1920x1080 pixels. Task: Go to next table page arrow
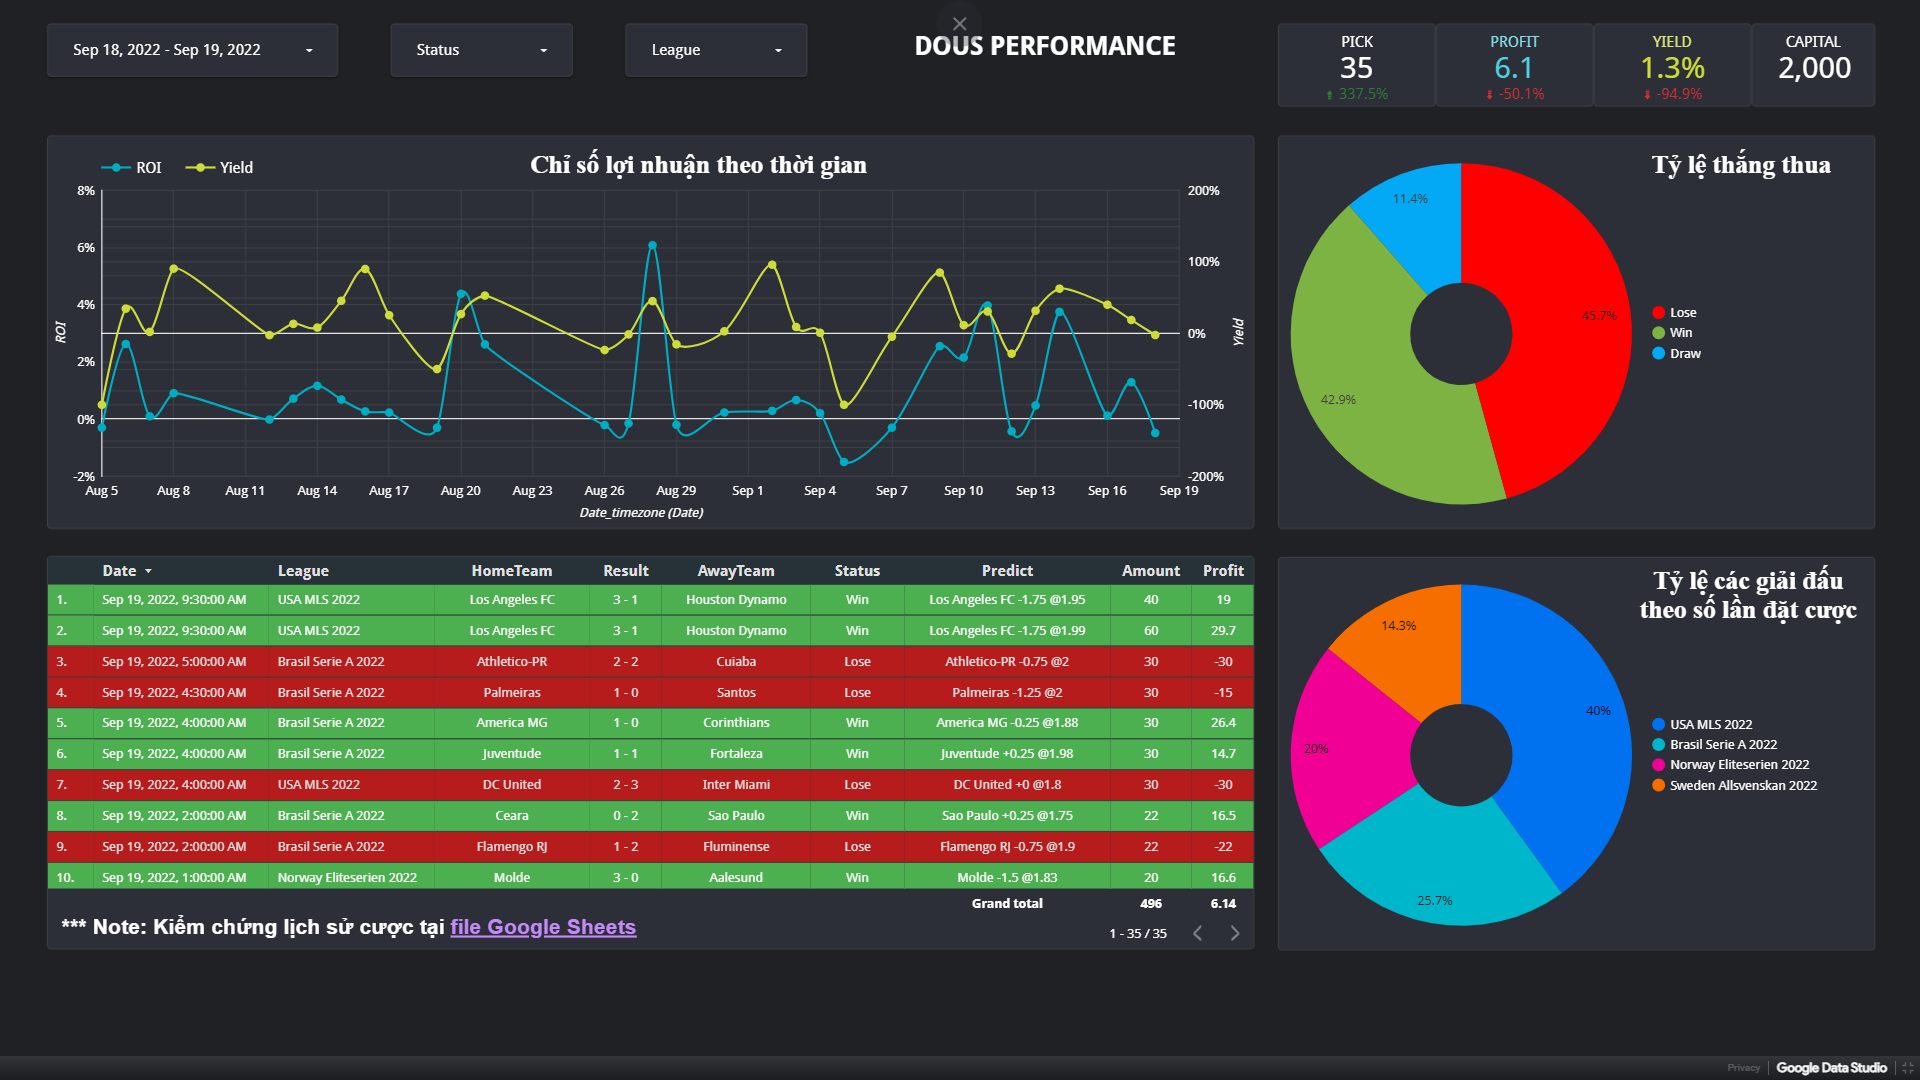point(1235,933)
